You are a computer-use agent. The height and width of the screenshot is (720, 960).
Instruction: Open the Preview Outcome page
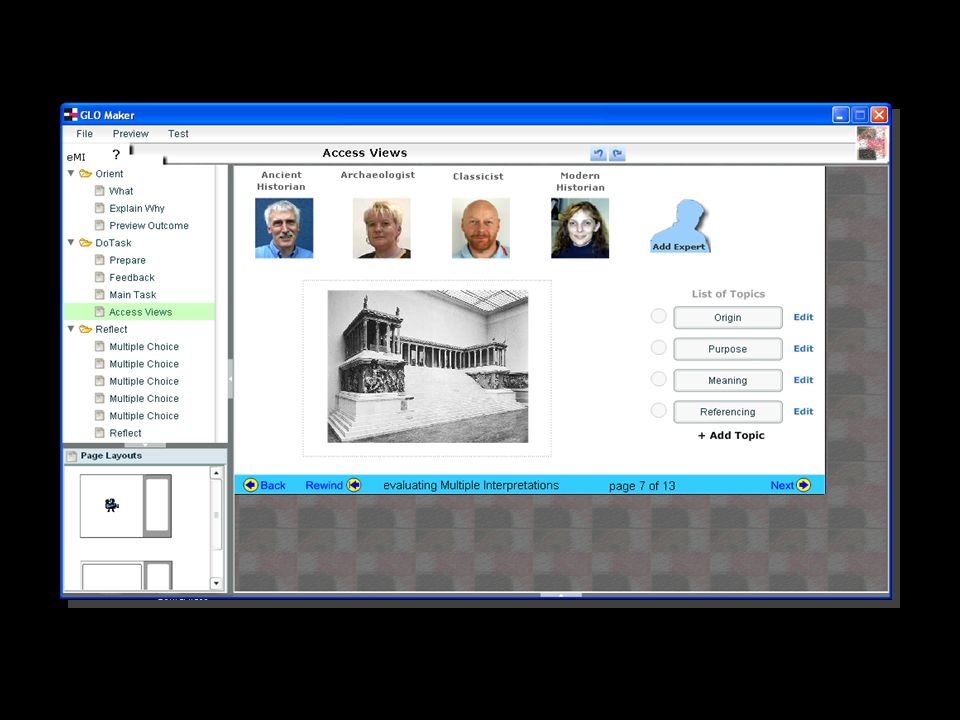(x=149, y=225)
